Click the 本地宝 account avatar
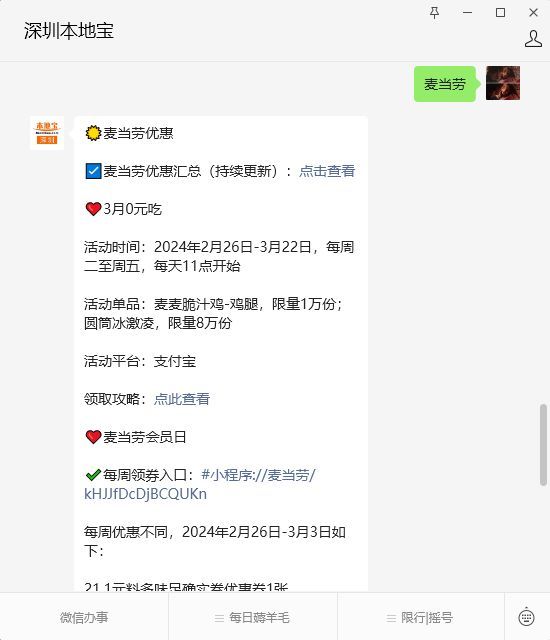 pyautogui.click(x=47, y=133)
